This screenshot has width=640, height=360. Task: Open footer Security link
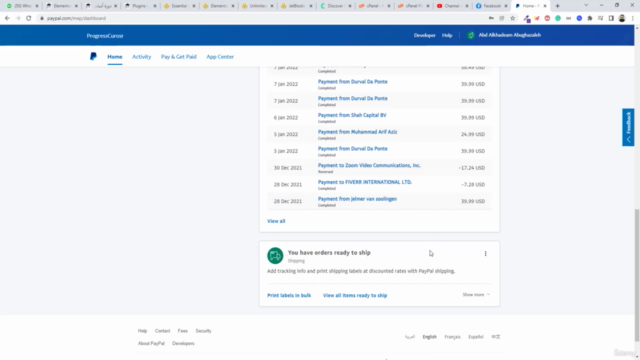pos(203,331)
